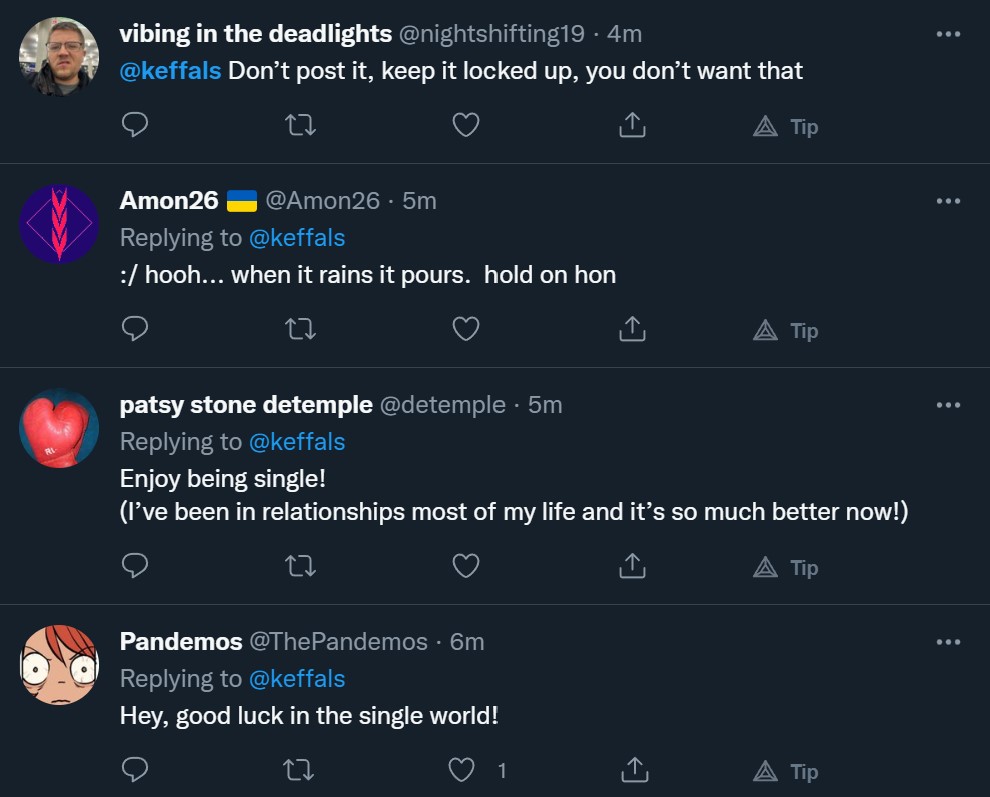
Task: Tip patsy stone detemple
Action: tap(786, 567)
